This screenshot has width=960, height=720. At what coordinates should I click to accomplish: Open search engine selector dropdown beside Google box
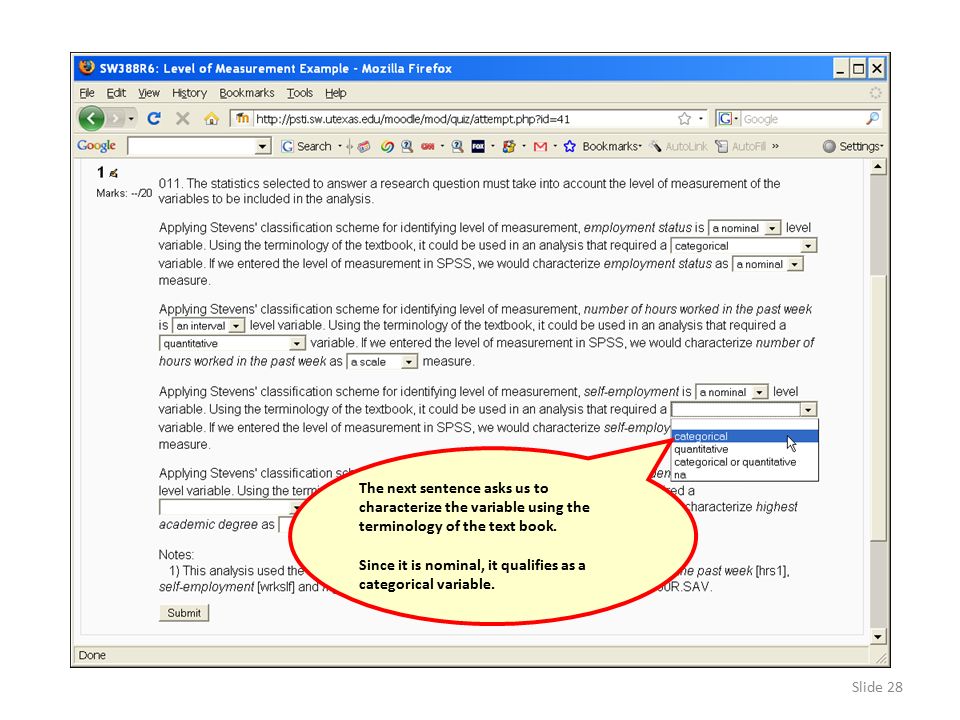tap(736, 118)
